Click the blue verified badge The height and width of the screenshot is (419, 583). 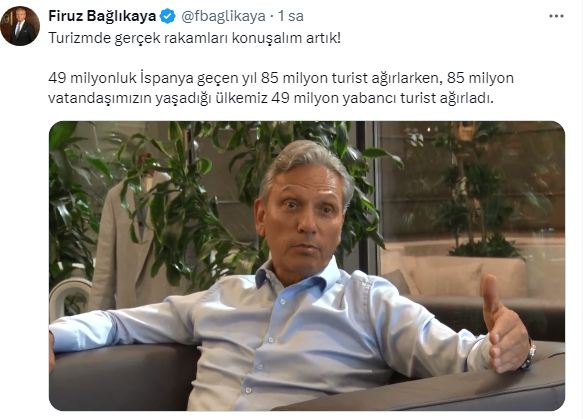(167, 16)
